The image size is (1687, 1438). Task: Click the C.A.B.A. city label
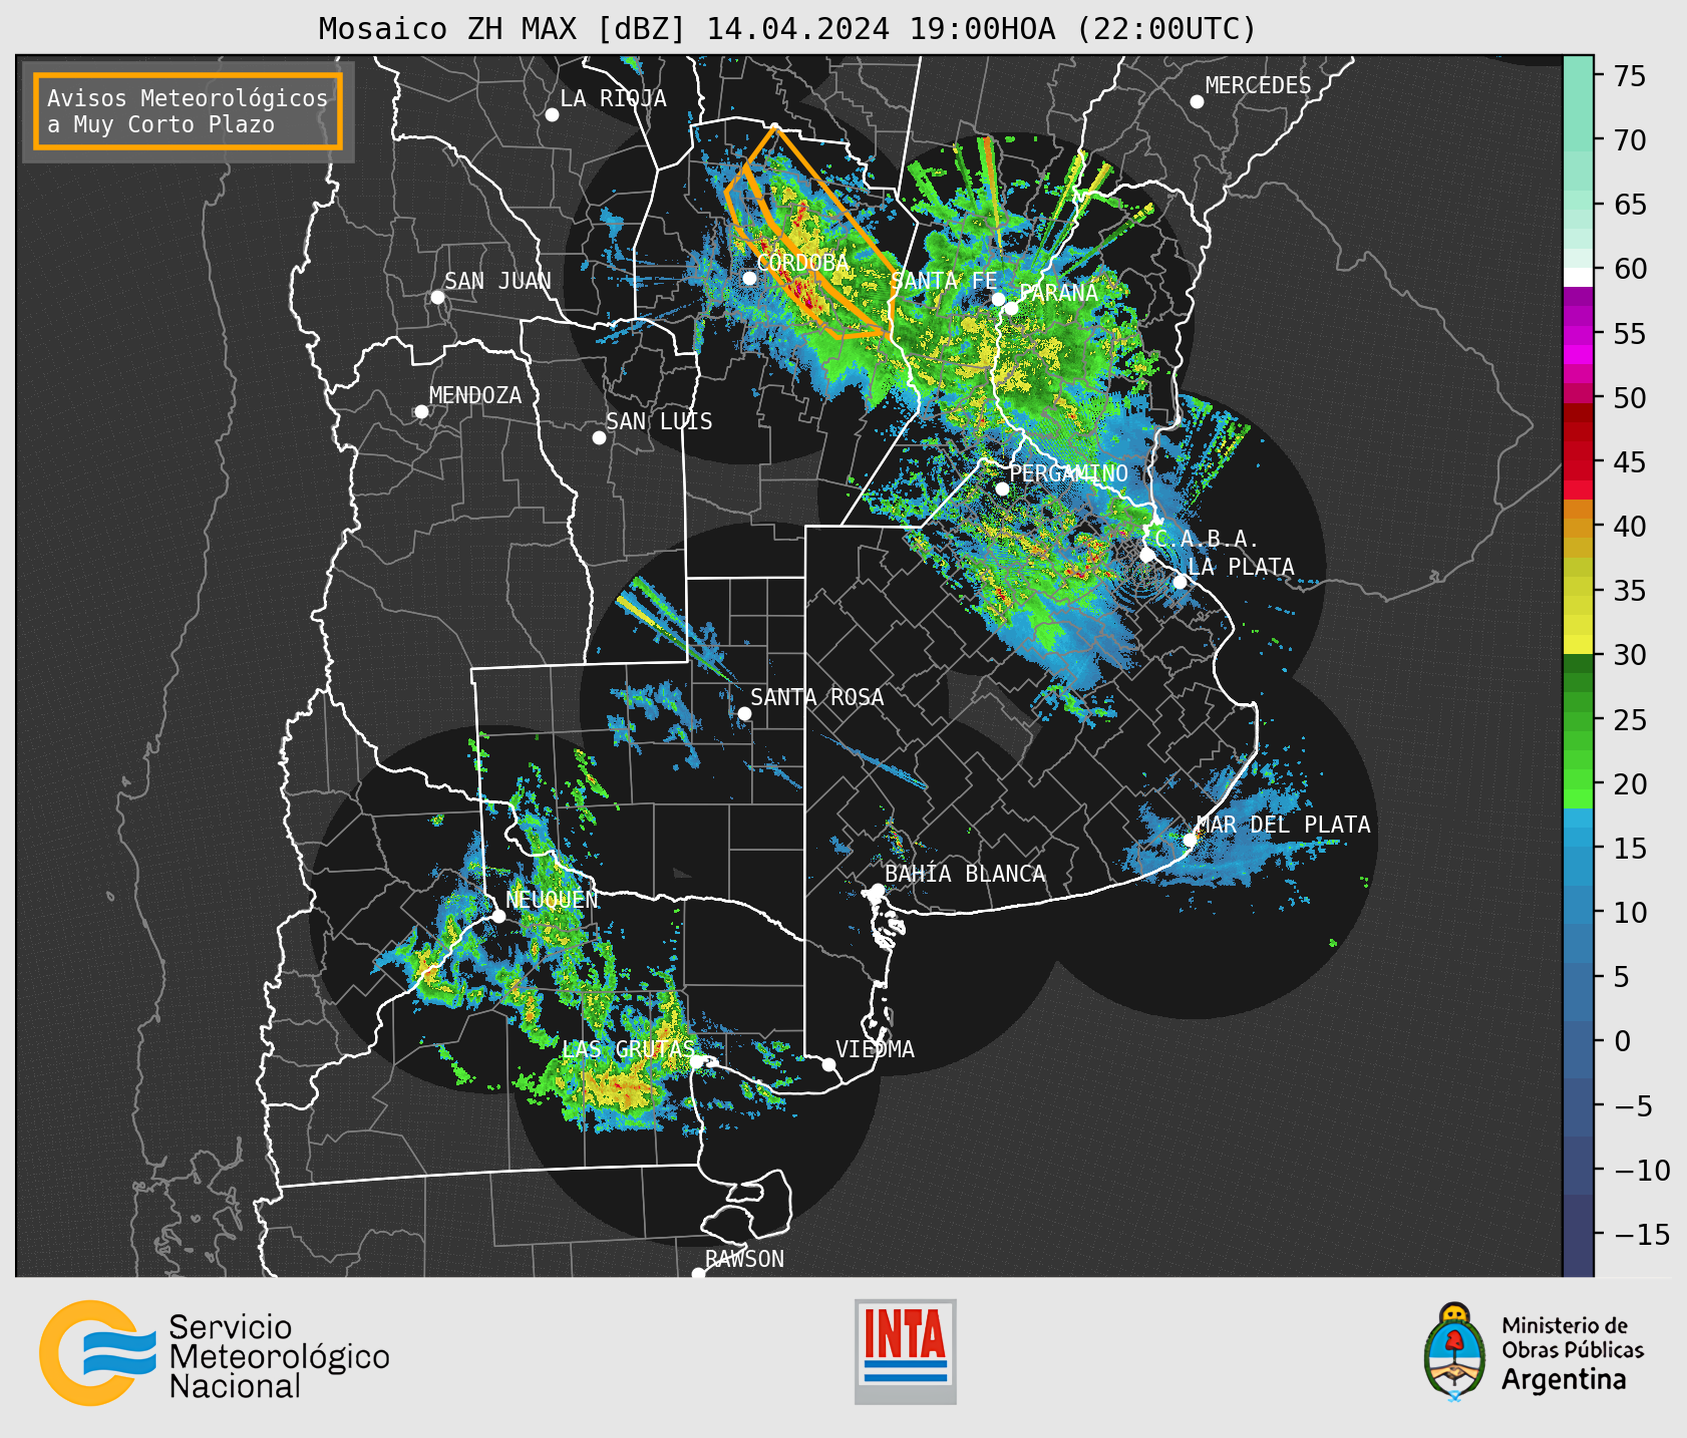[x=1207, y=539]
